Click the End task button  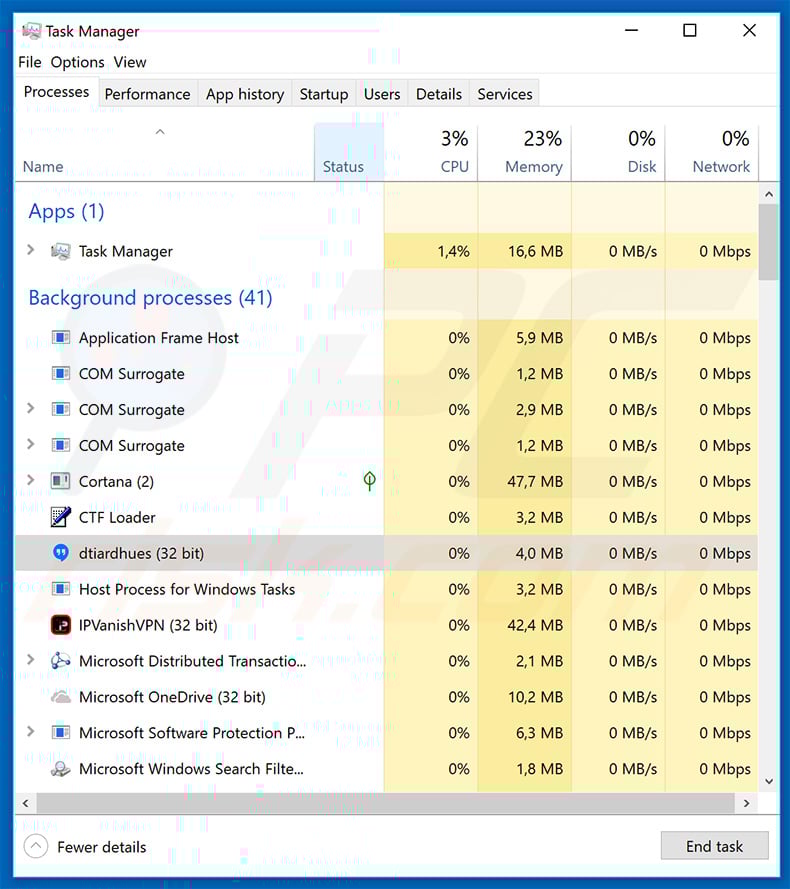click(715, 846)
